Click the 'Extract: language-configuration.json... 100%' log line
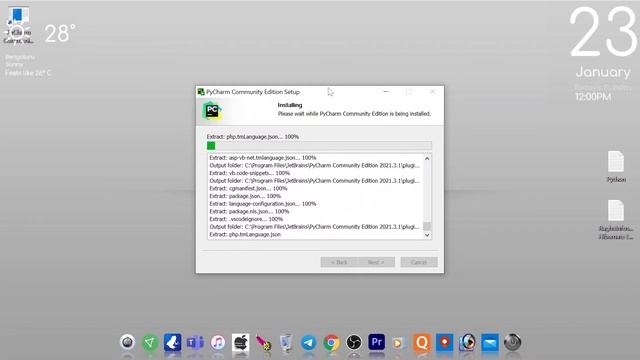 point(262,204)
